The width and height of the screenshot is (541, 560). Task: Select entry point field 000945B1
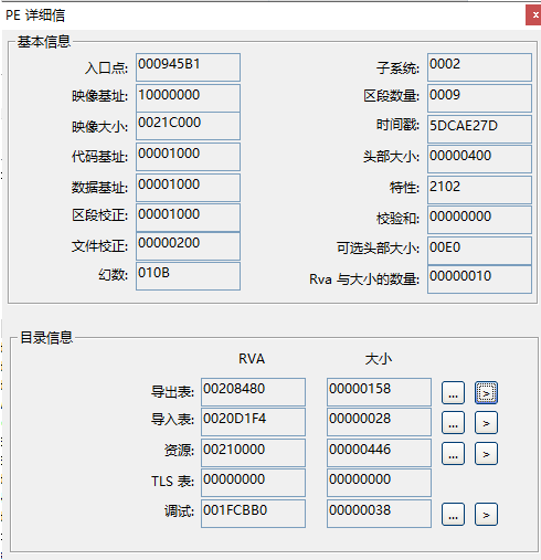(188, 68)
